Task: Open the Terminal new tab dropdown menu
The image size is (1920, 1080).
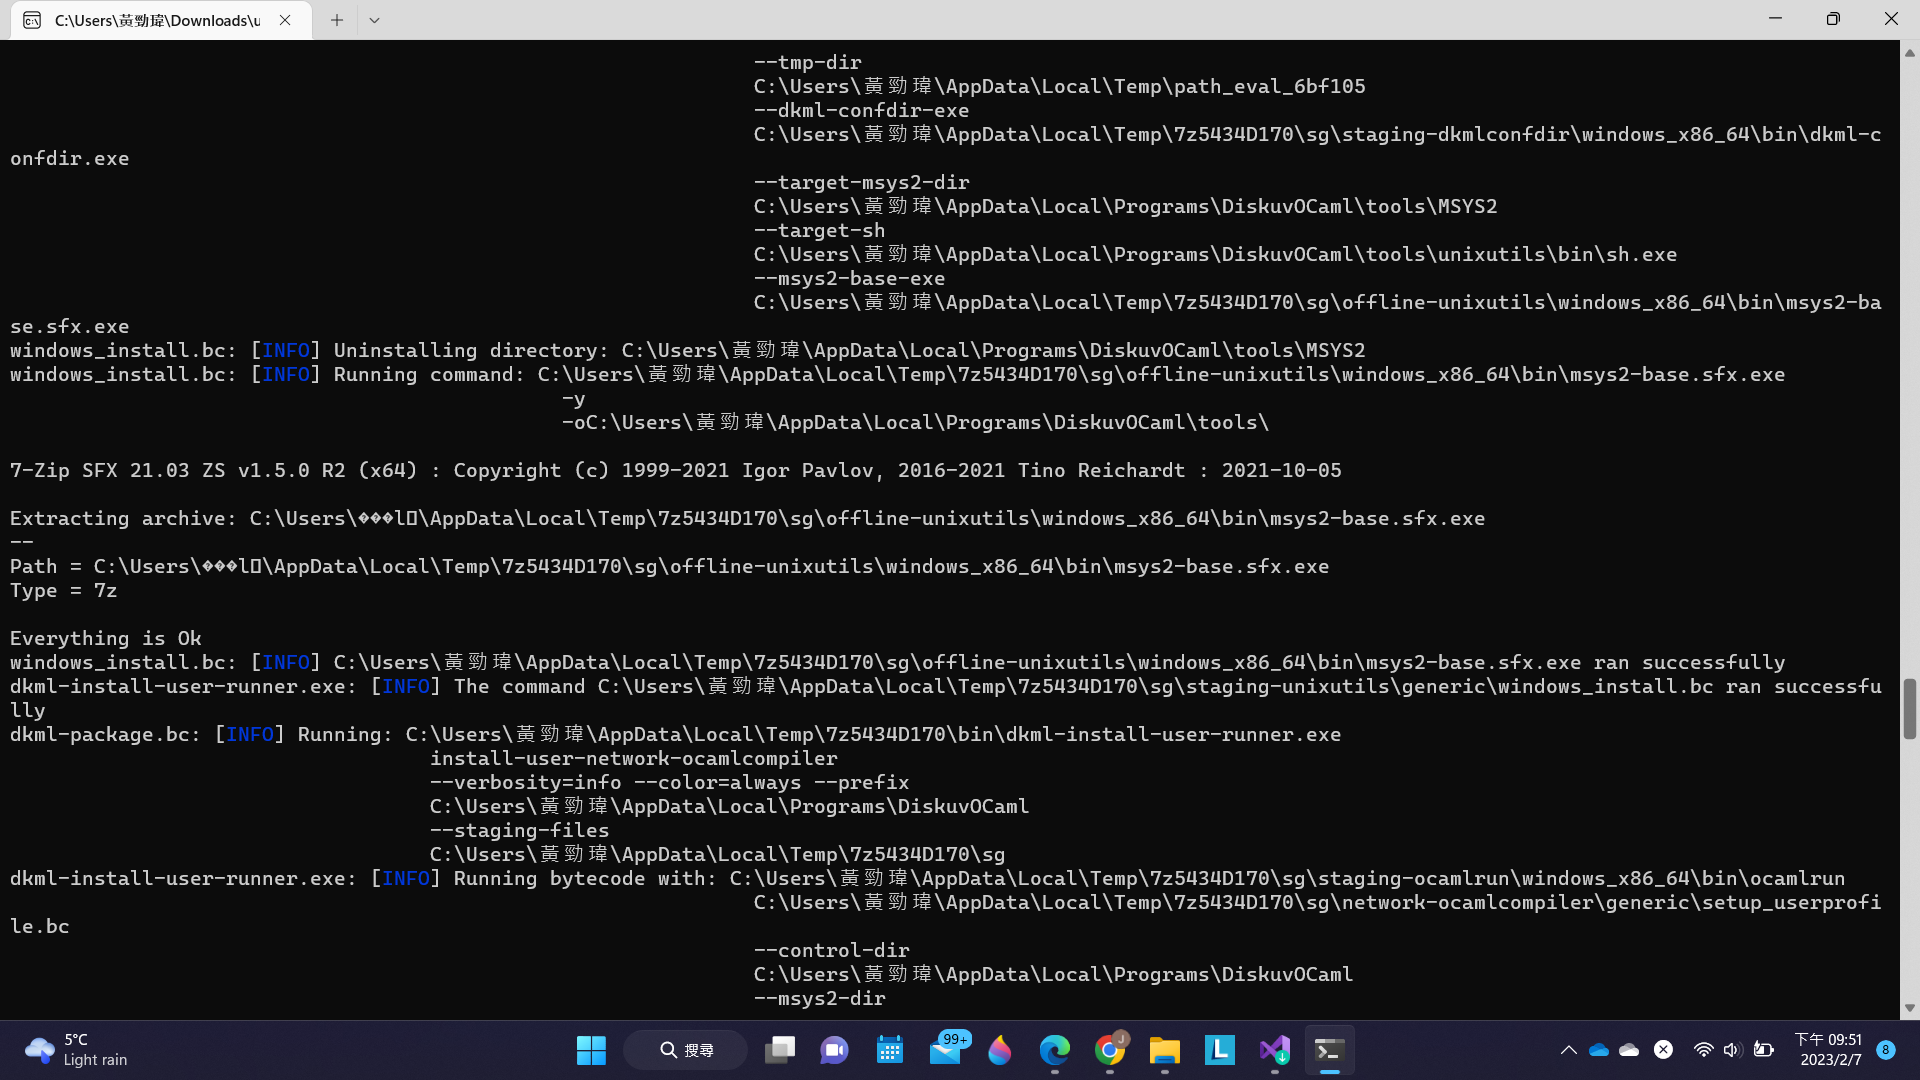Action: click(x=375, y=20)
